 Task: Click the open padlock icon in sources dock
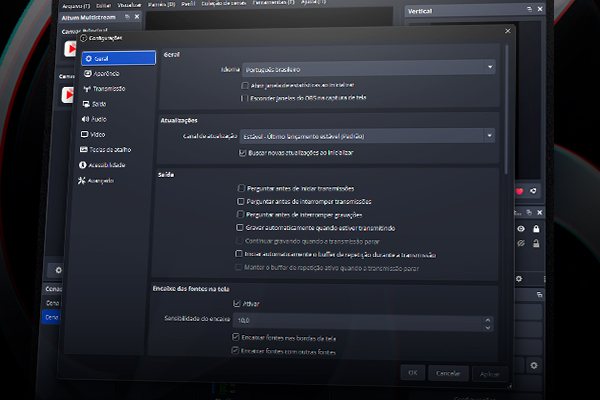pyautogui.click(x=536, y=243)
